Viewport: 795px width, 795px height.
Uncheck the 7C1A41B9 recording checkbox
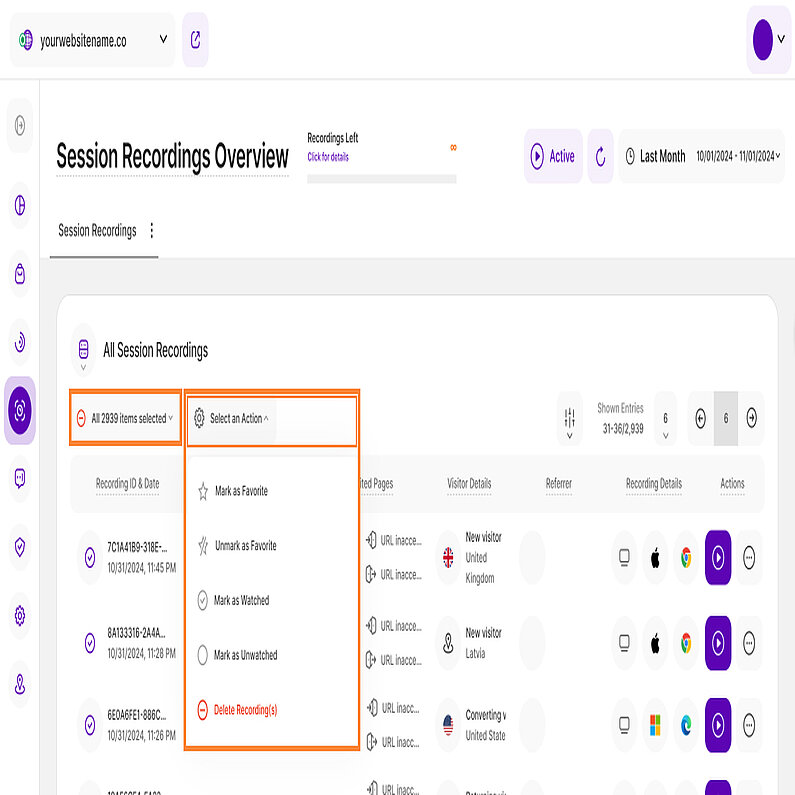click(90, 558)
